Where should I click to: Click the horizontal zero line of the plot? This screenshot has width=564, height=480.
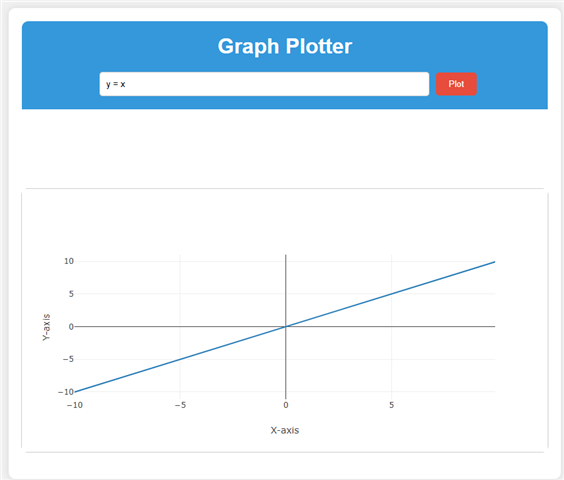[396, 326]
